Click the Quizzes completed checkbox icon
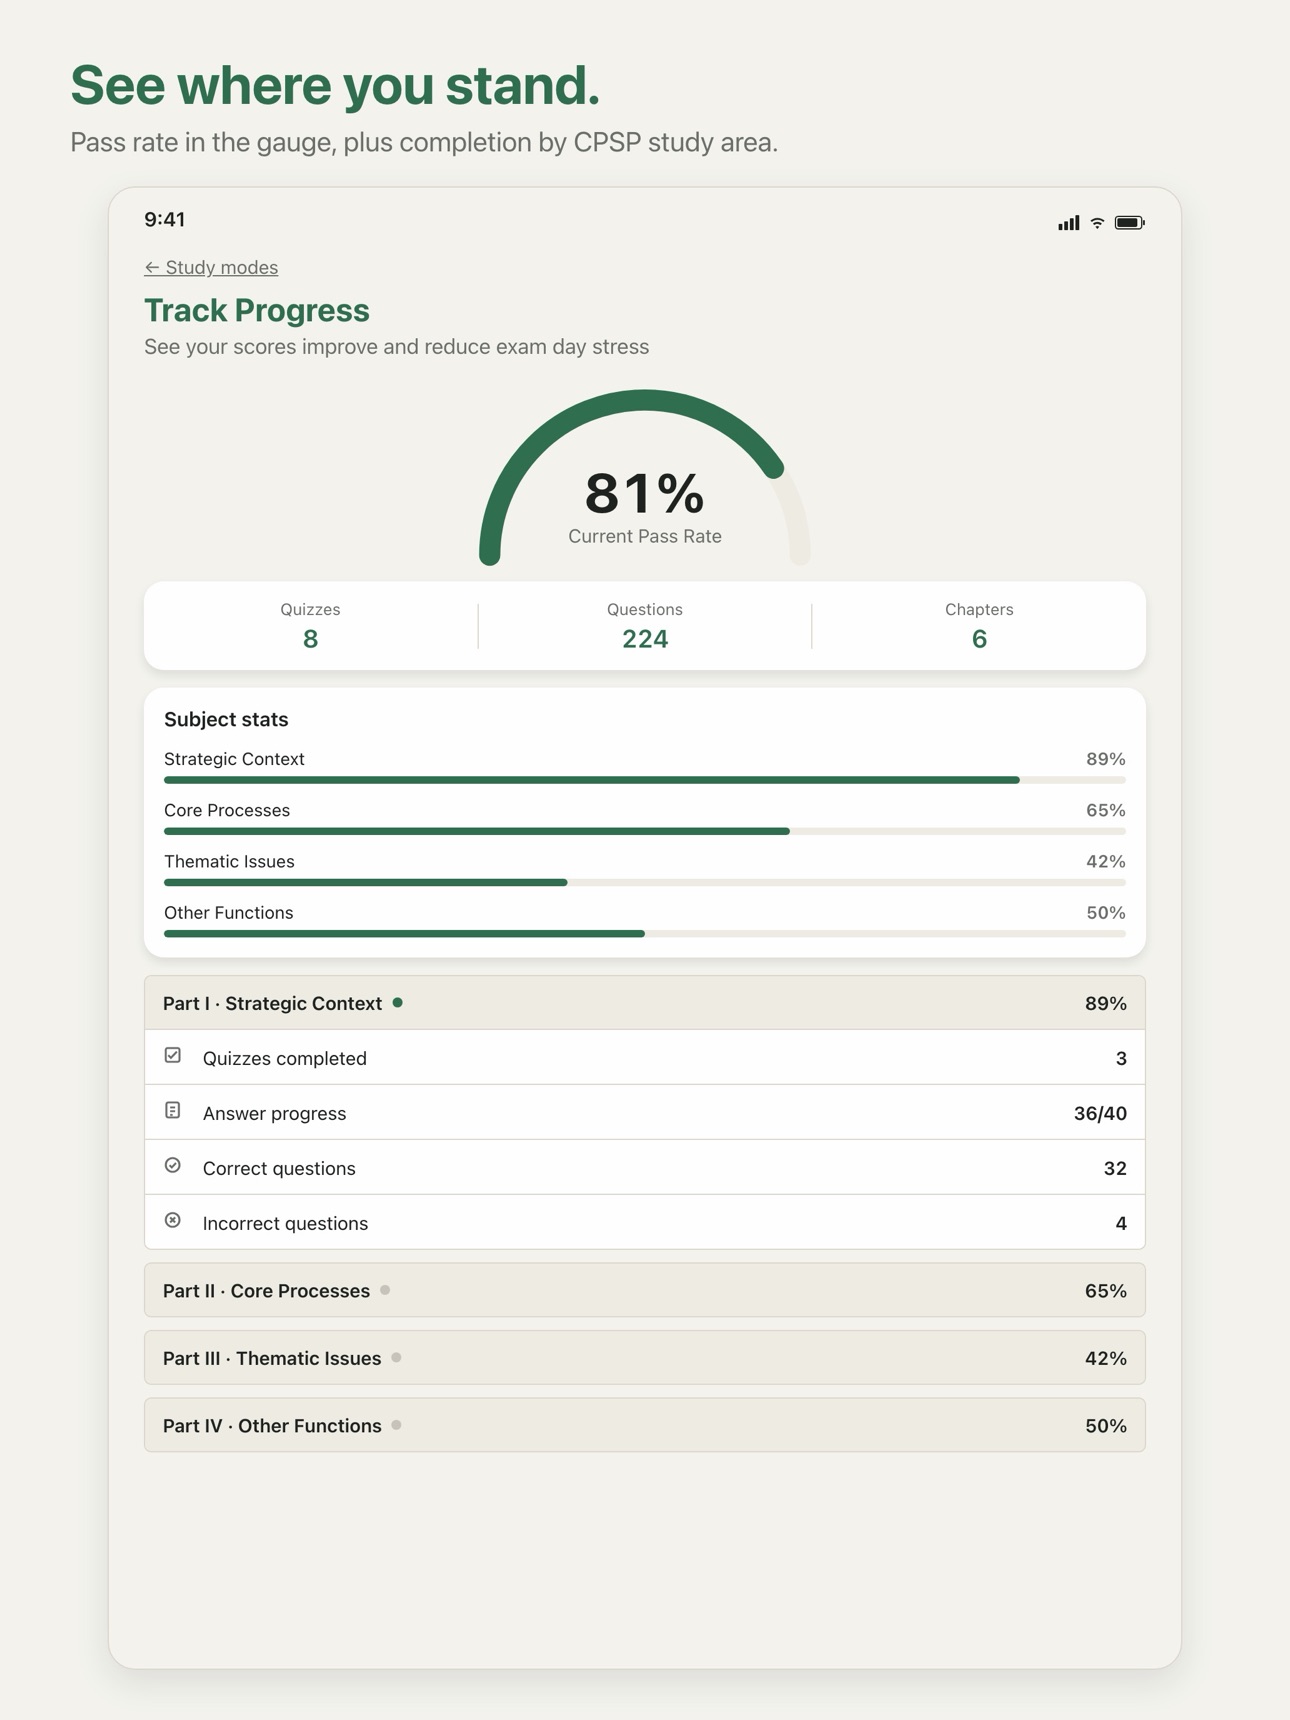The image size is (1290, 1720). click(173, 1056)
